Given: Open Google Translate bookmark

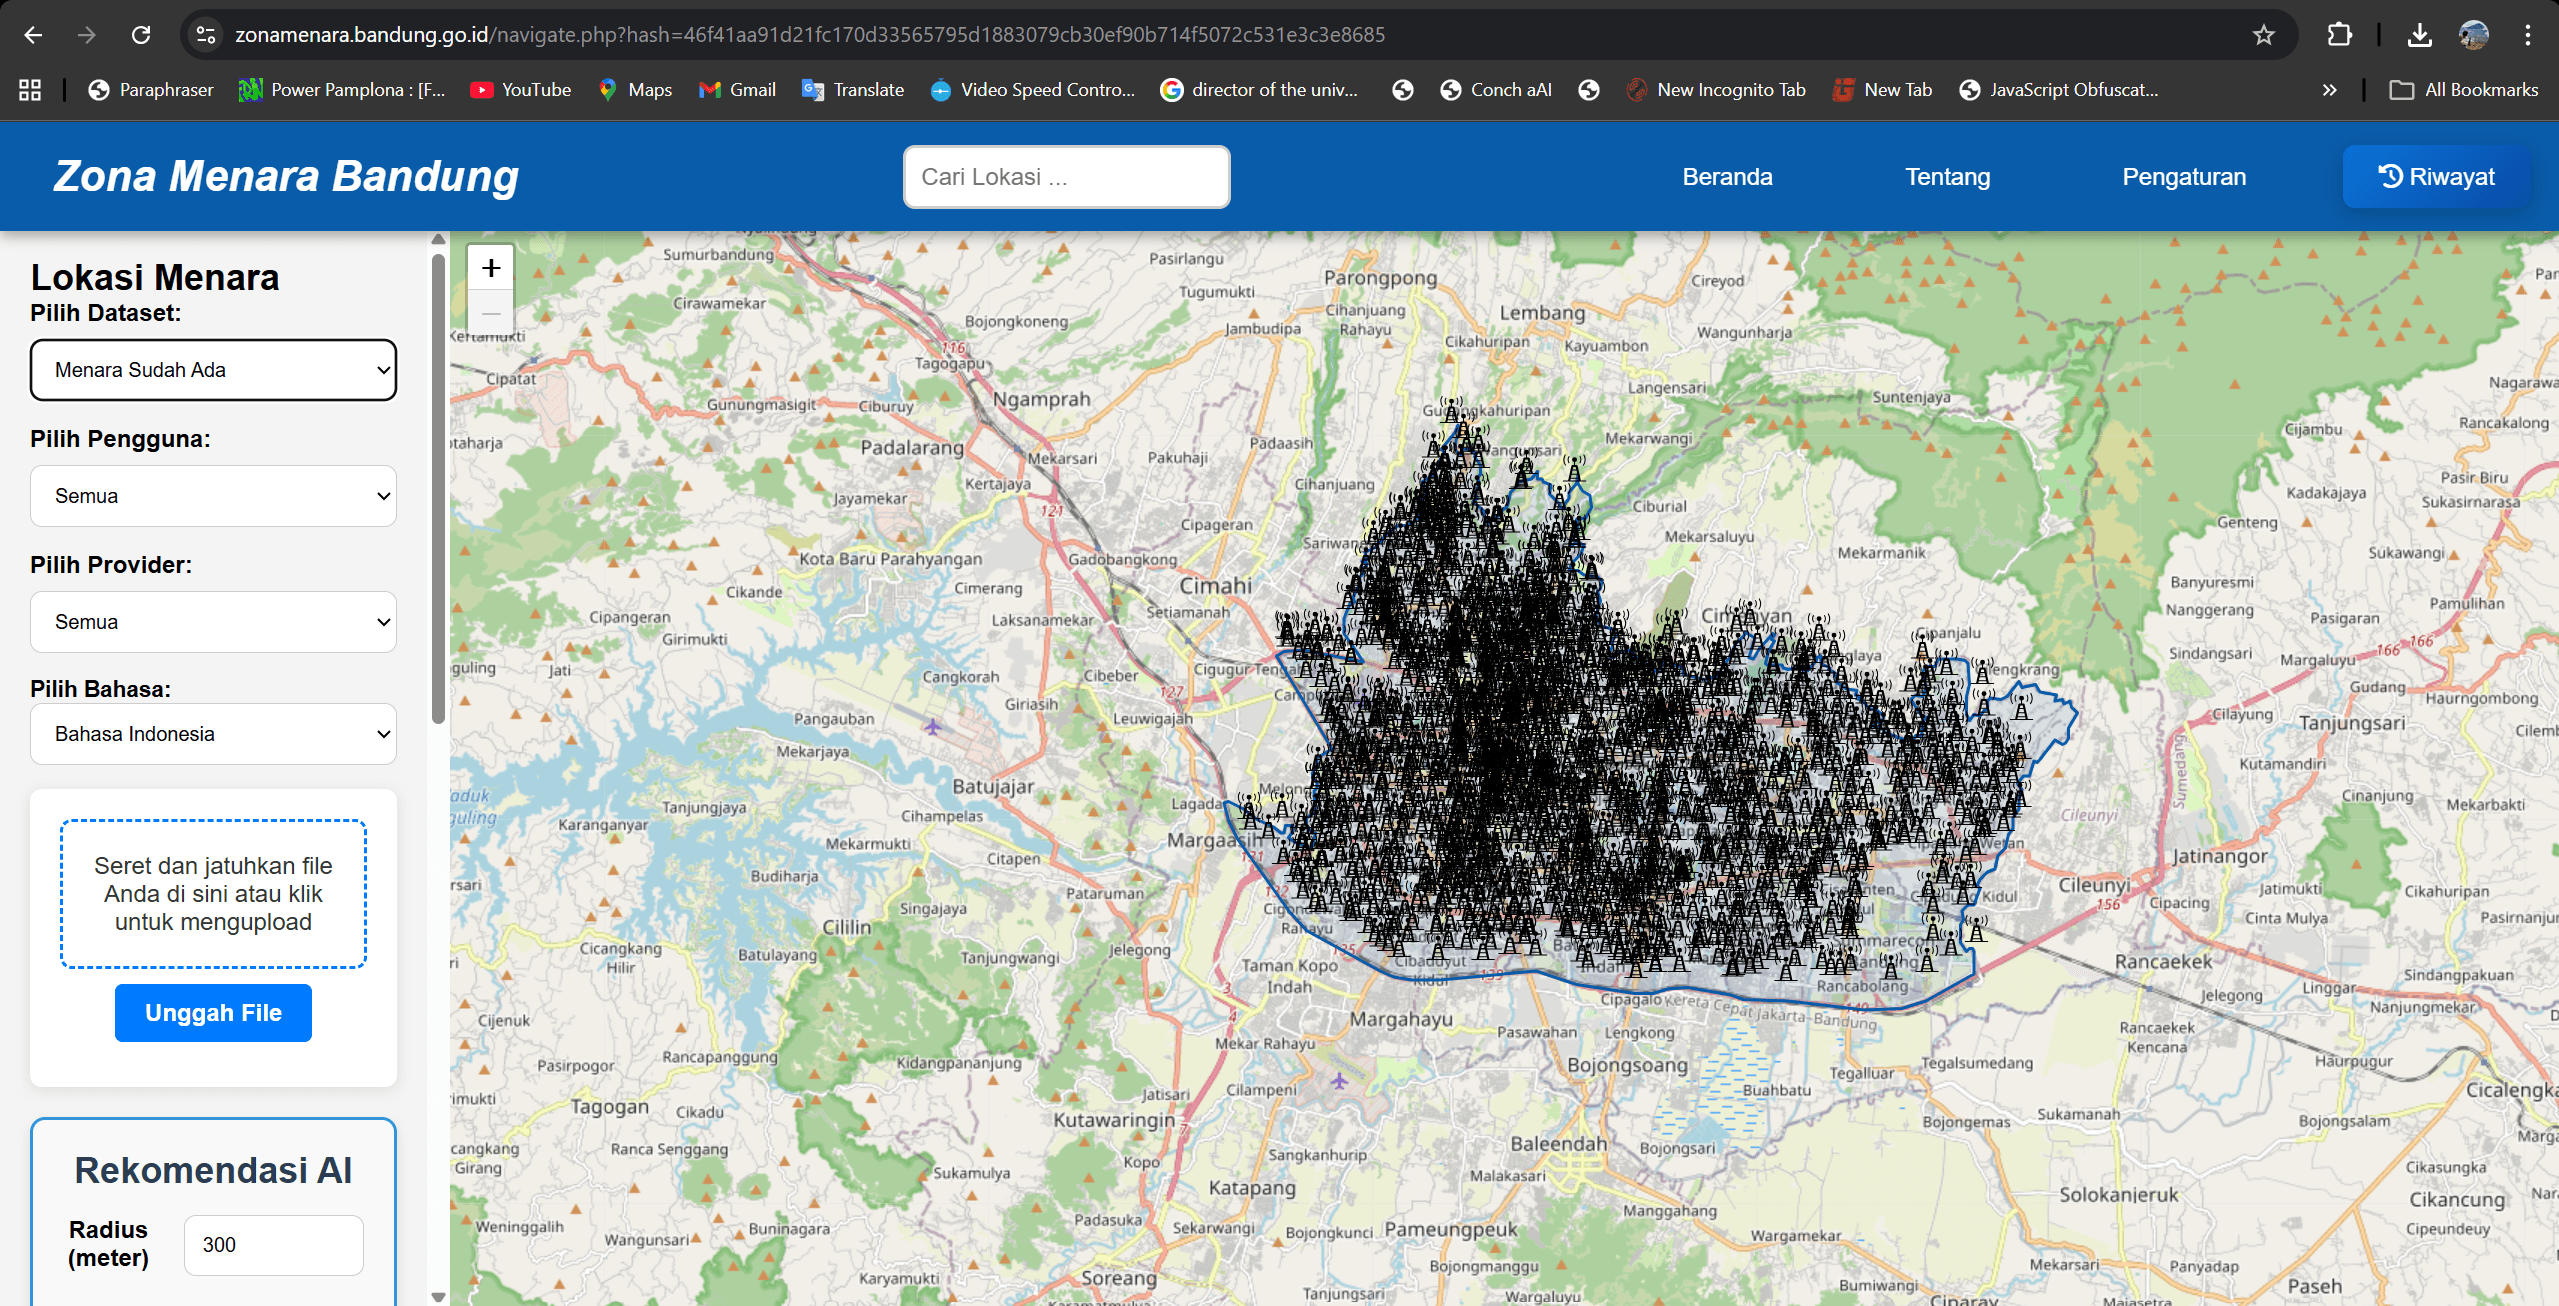Looking at the screenshot, I should [851, 89].
